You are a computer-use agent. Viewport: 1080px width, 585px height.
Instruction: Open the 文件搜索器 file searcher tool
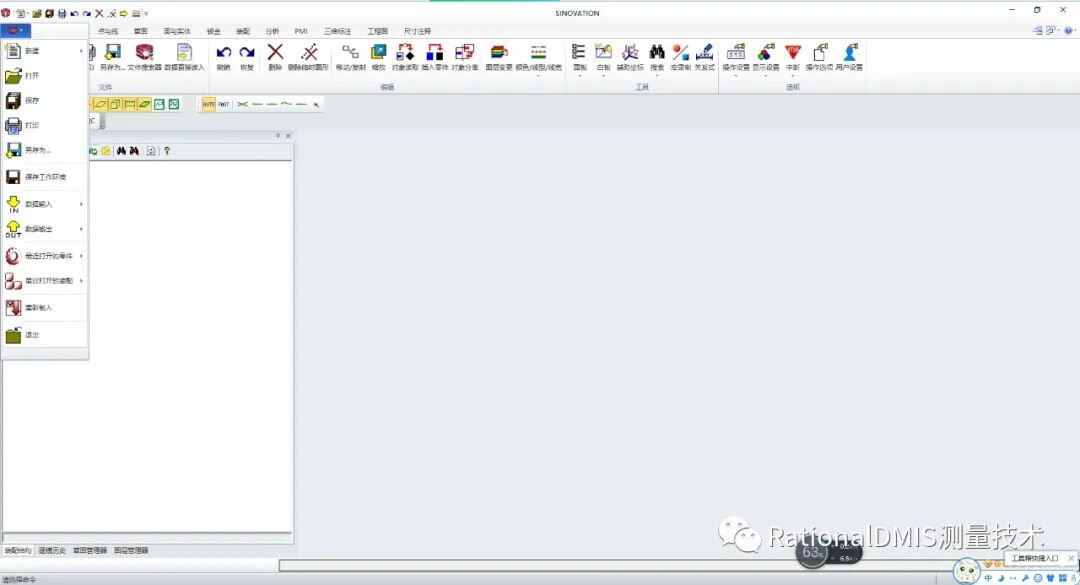click(145, 57)
